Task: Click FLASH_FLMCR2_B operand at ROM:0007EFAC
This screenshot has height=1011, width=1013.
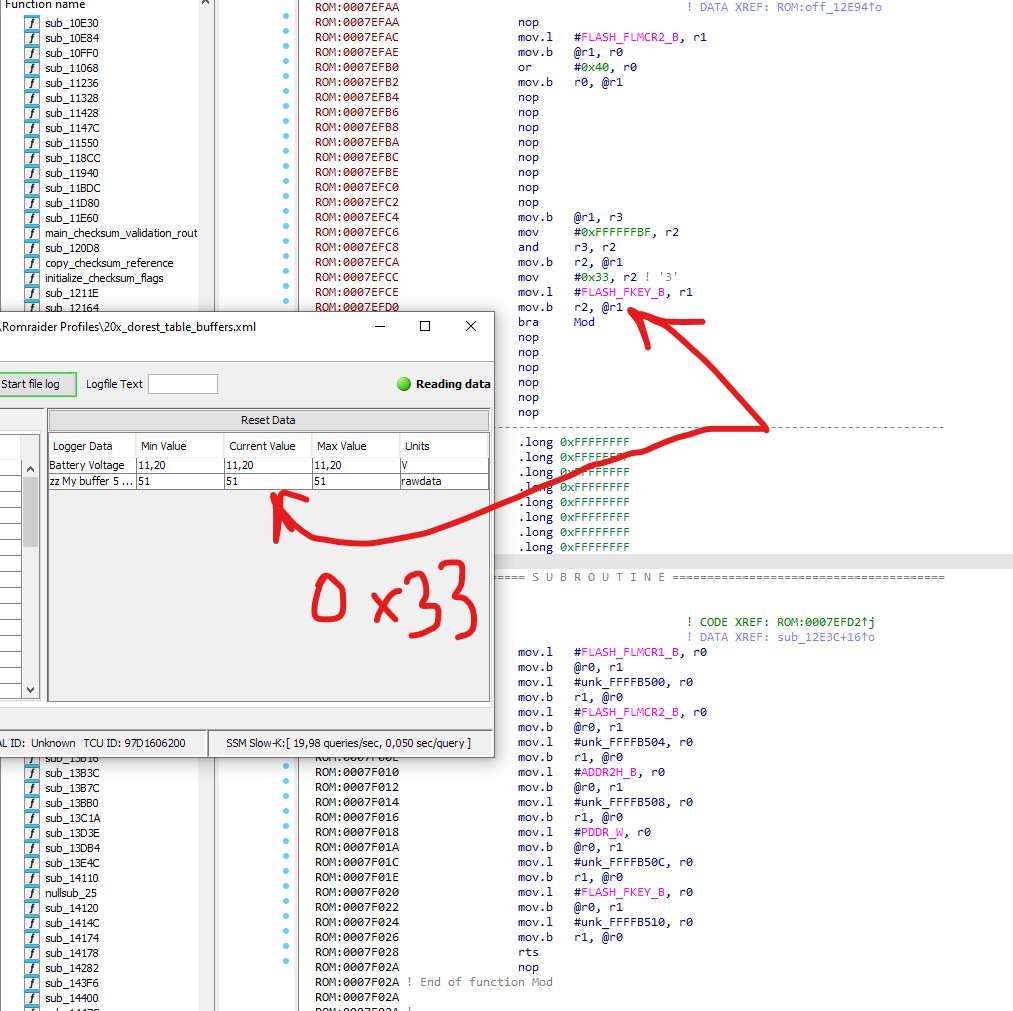Action: [629, 37]
